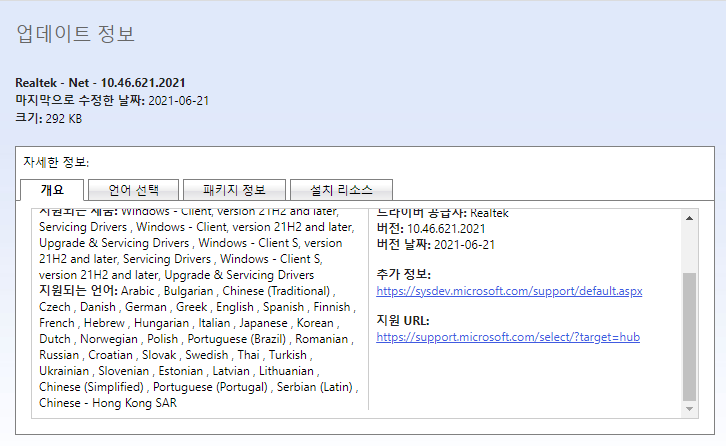
Task: Click the 버전 날짜 2021-06-21 text
Action: point(435,245)
